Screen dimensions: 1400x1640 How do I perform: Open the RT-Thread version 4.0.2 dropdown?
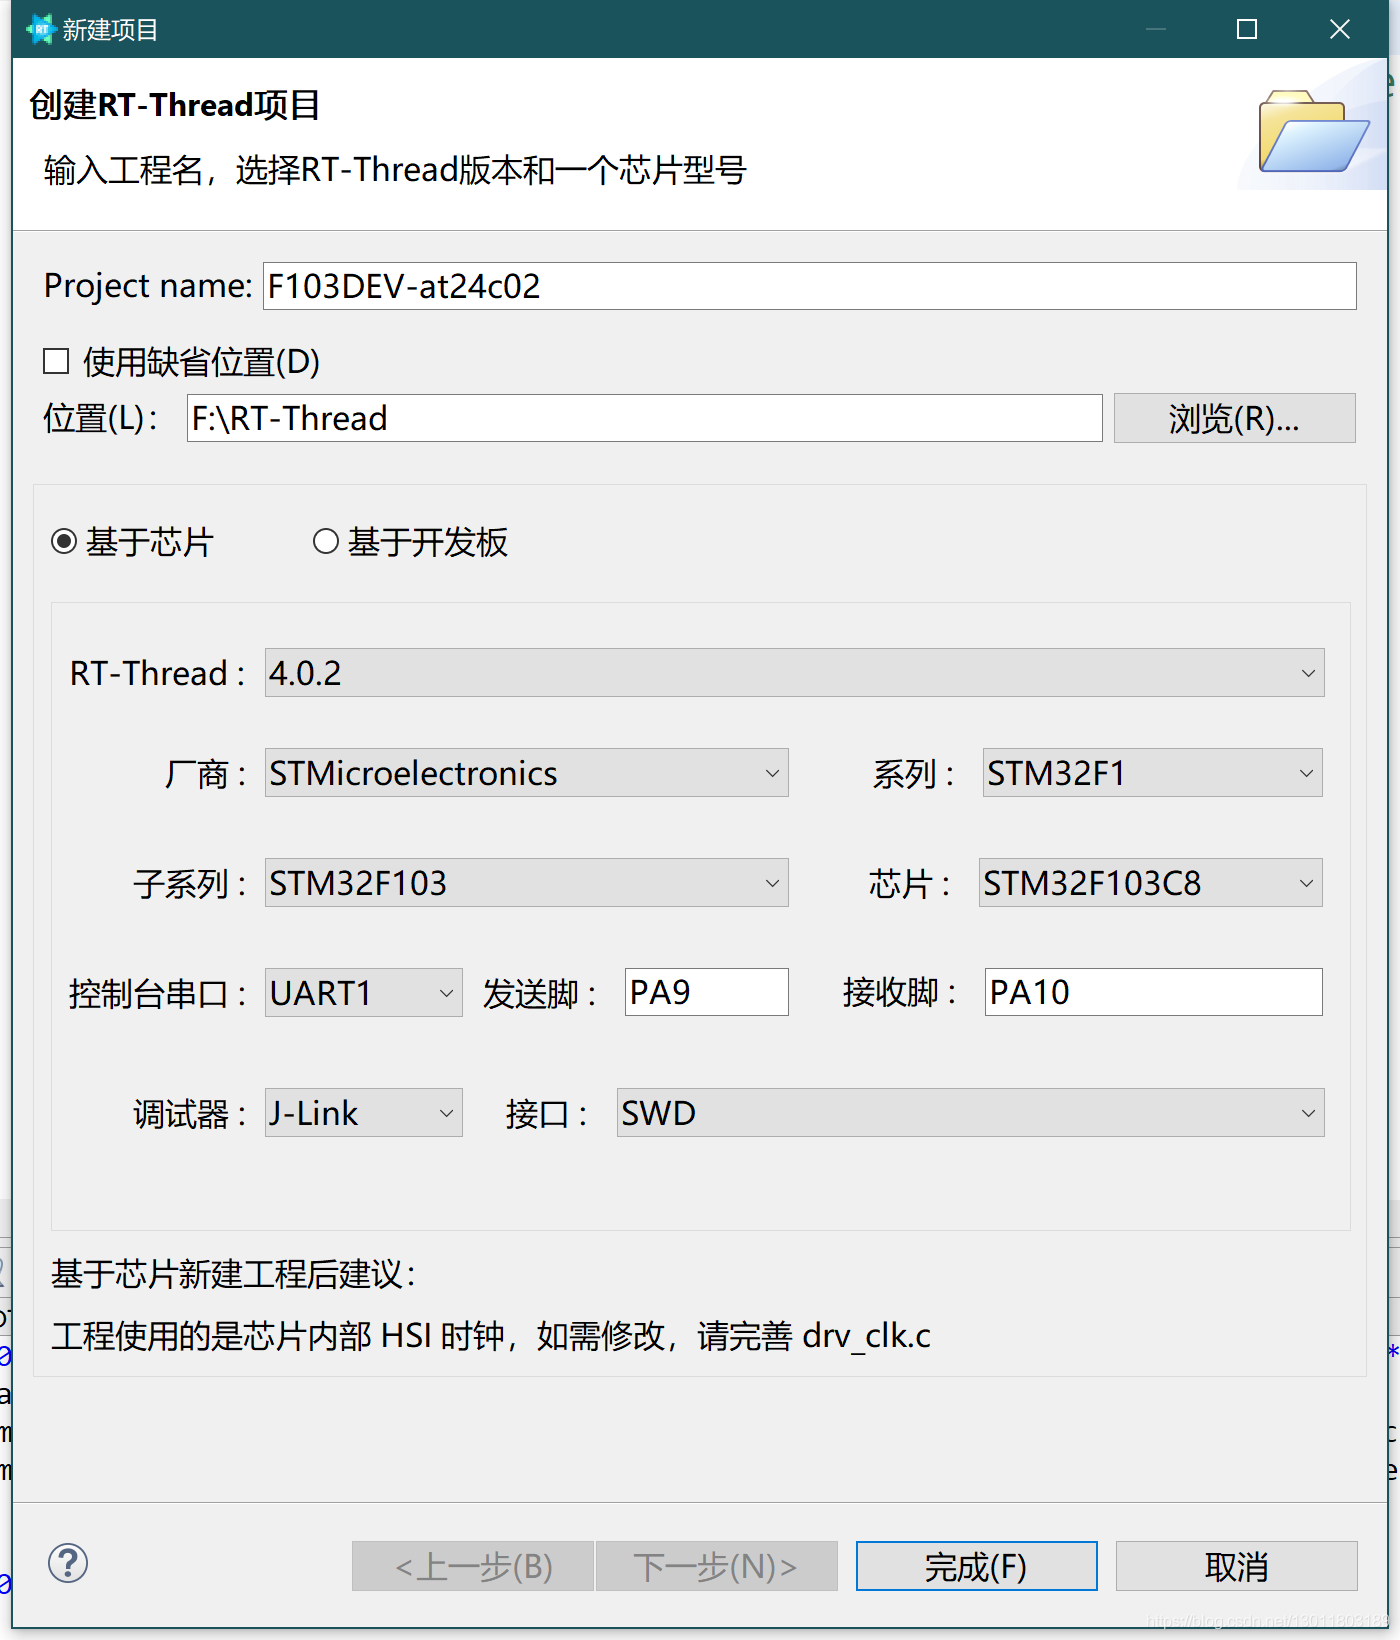[794, 673]
